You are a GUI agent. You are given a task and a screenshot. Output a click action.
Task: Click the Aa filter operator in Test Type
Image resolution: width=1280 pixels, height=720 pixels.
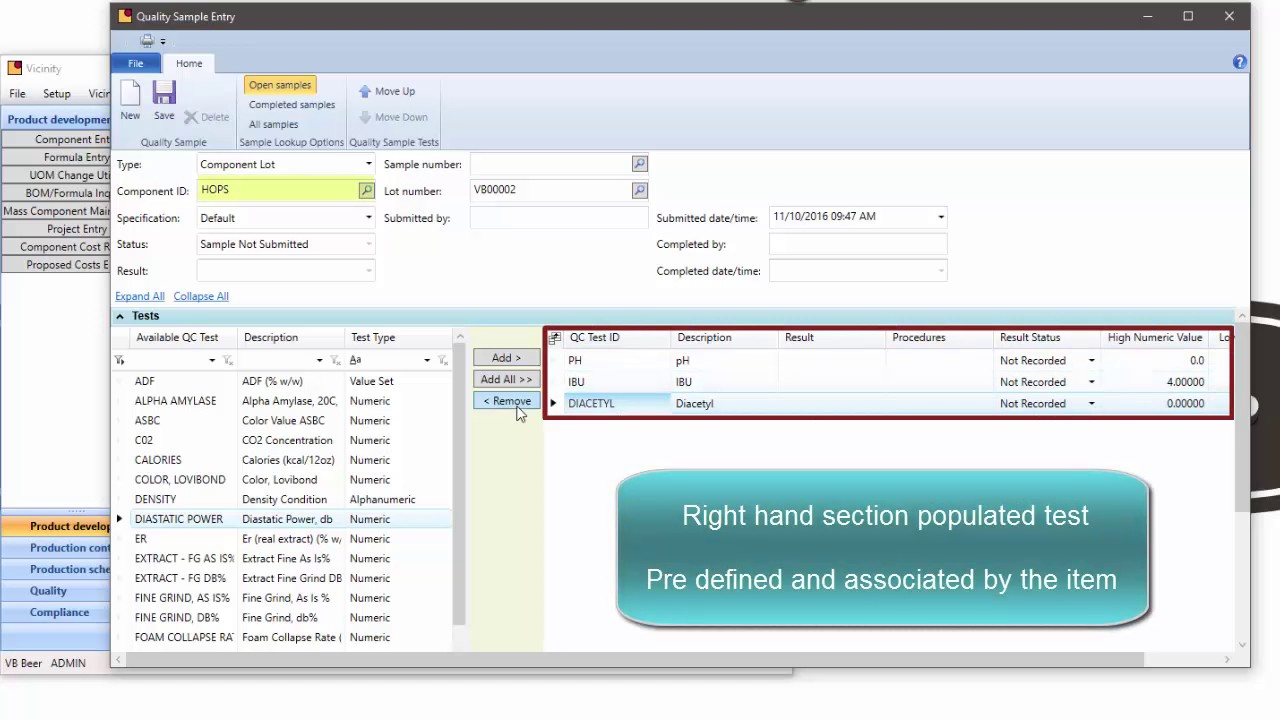[x=355, y=360]
